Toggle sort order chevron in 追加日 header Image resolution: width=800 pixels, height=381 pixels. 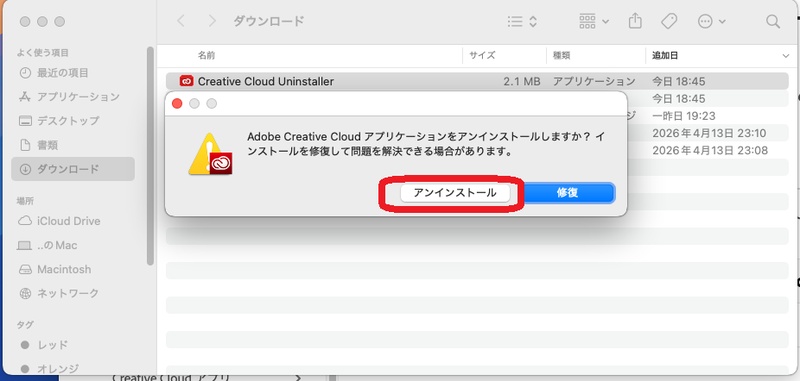(785, 56)
